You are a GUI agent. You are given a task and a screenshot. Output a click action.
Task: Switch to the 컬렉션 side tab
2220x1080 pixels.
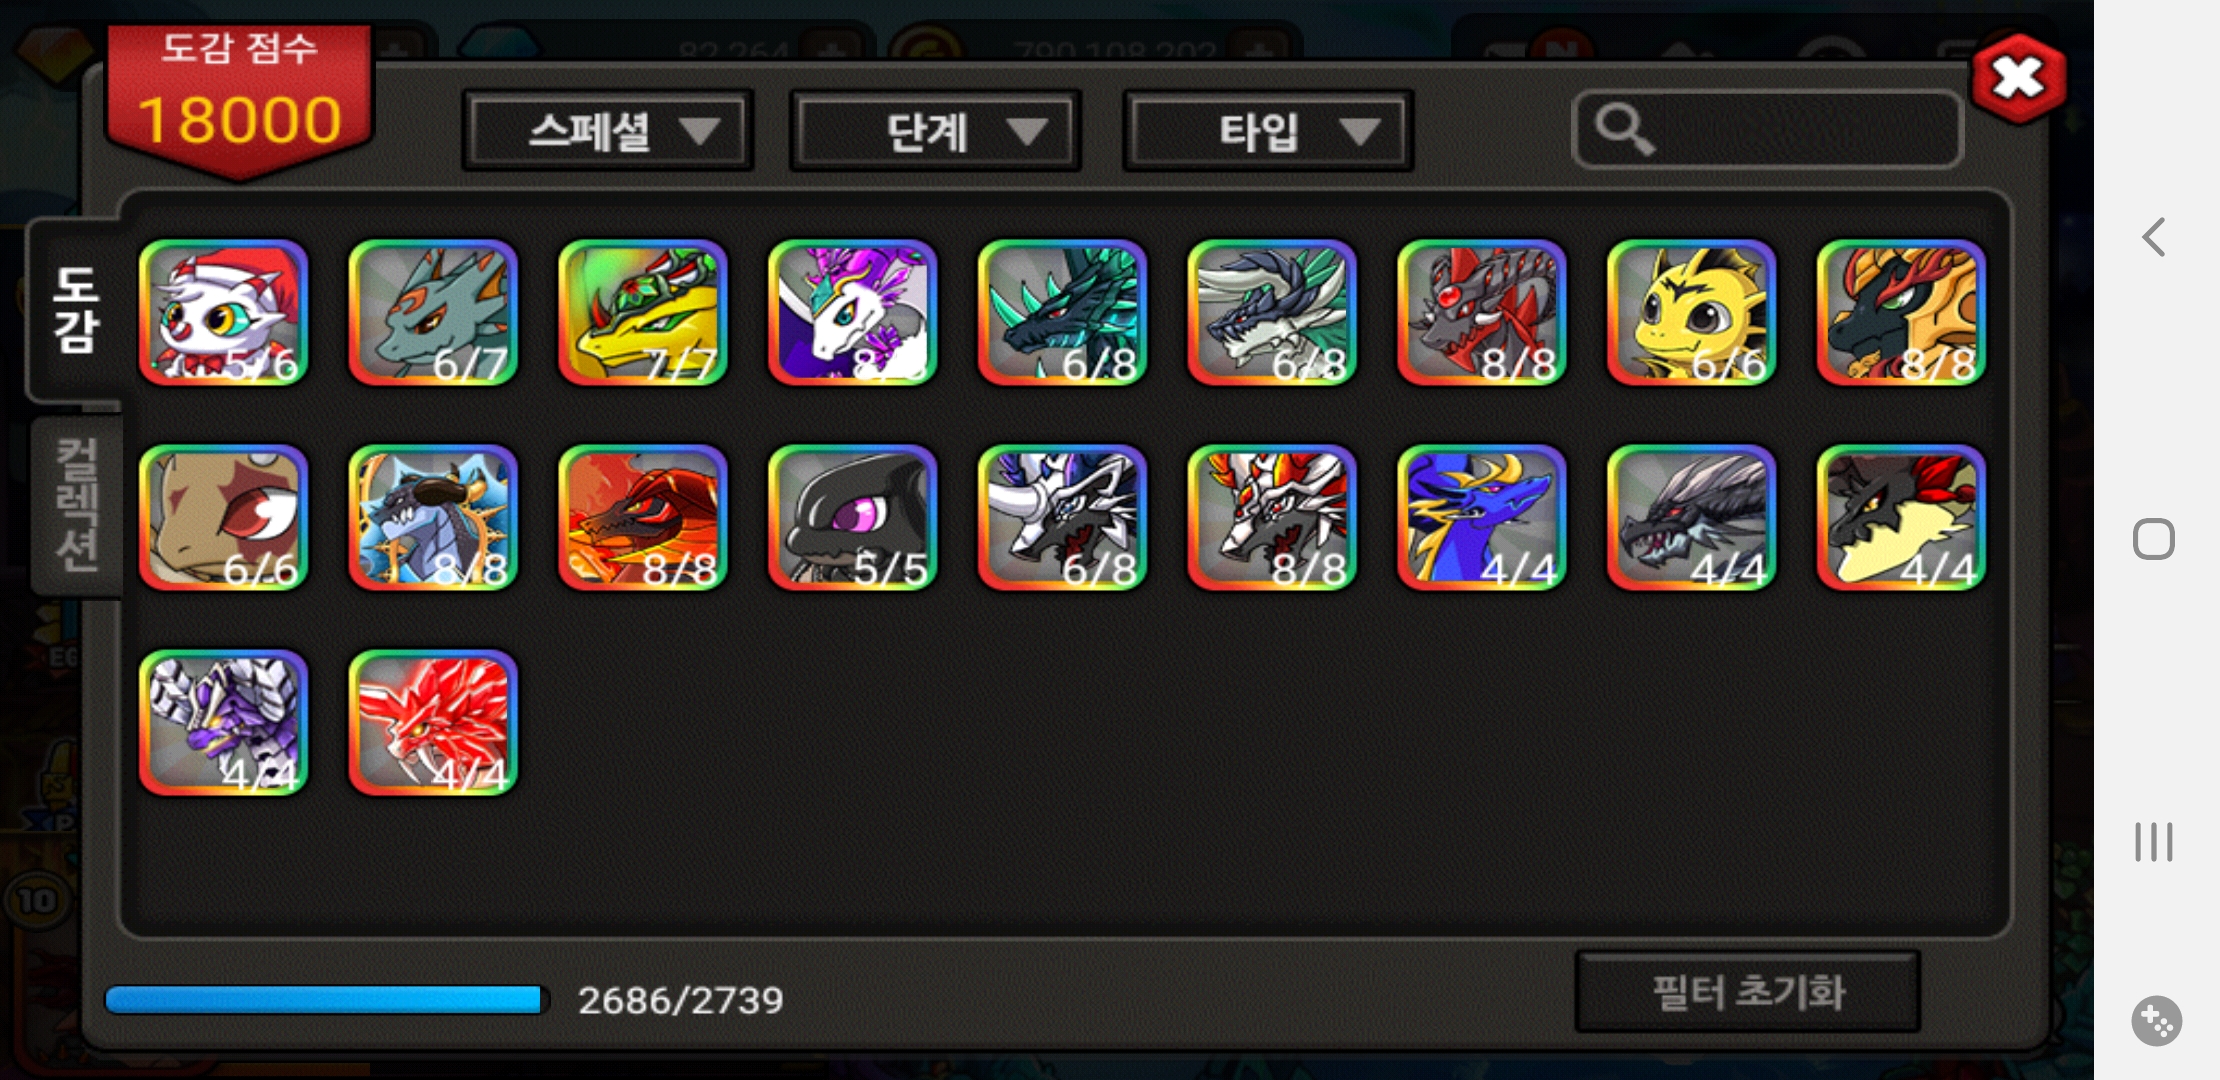[x=77, y=505]
